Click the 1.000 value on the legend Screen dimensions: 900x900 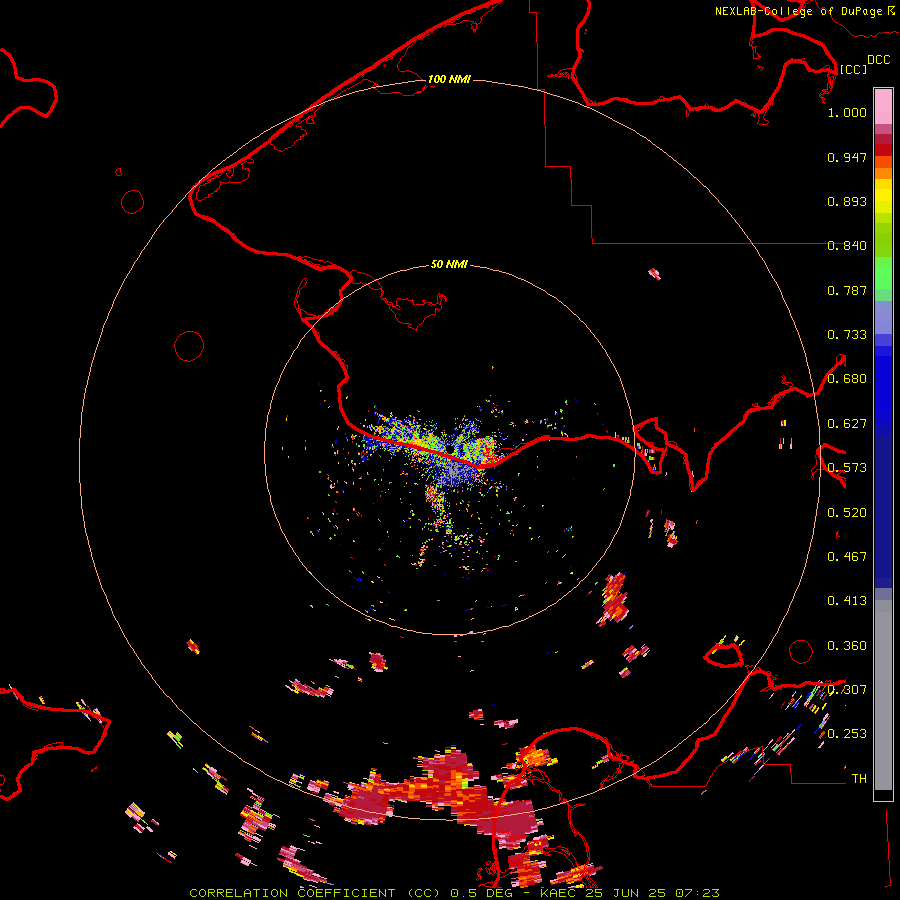point(847,112)
